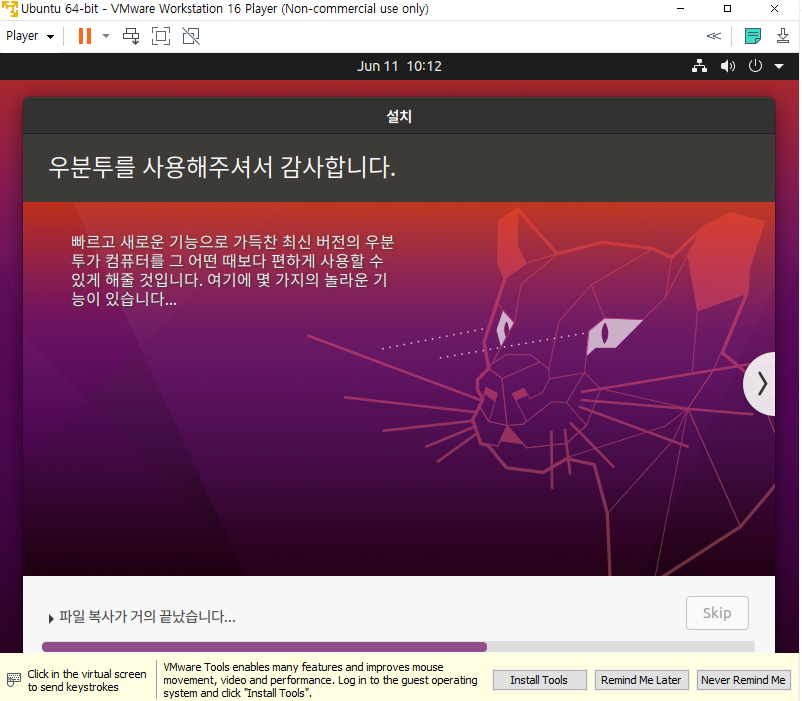Click the Skip button
The width and height of the screenshot is (802, 701).
717,613
